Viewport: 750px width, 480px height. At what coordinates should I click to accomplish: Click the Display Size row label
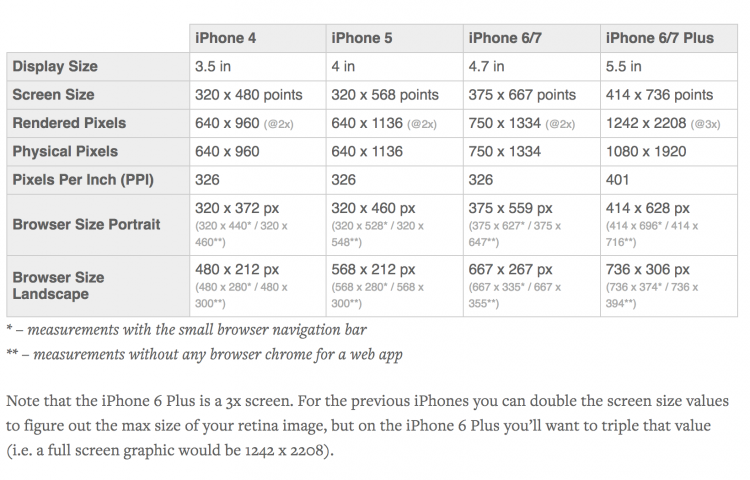[55, 66]
